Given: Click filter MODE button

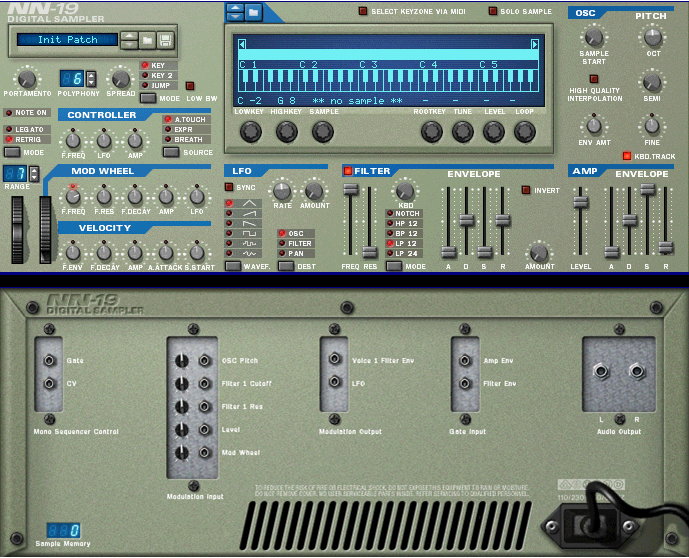Looking at the screenshot, I should 394,266.
